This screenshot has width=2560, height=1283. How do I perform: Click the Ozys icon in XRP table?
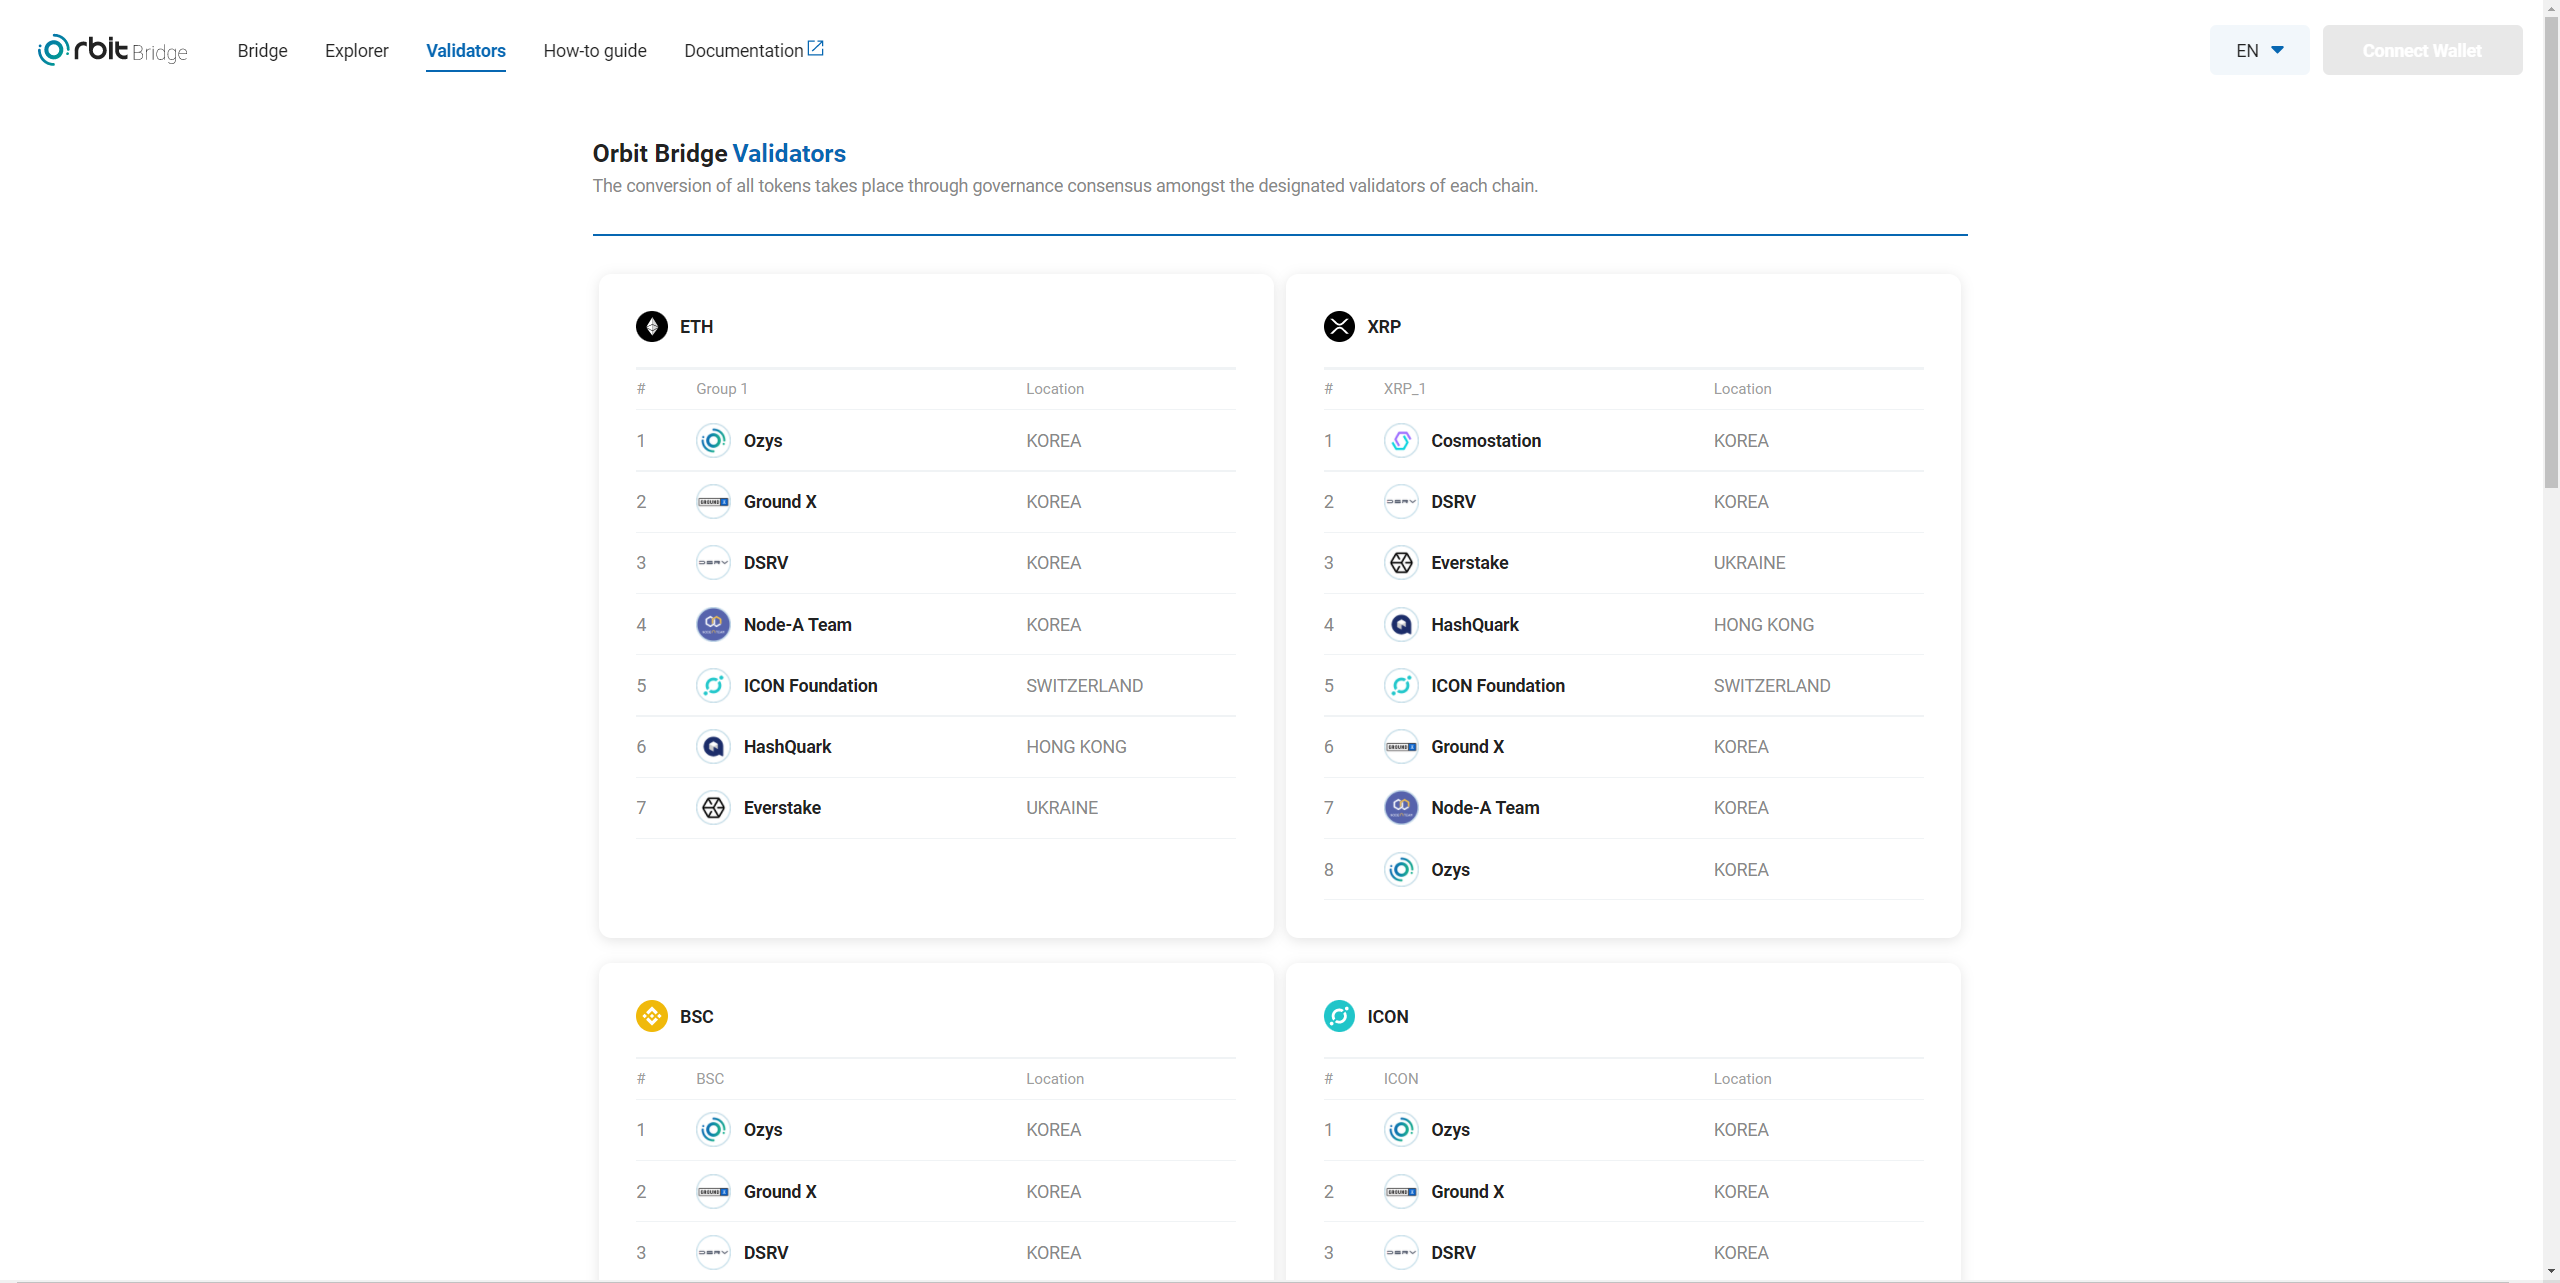tap(1401, 870)
